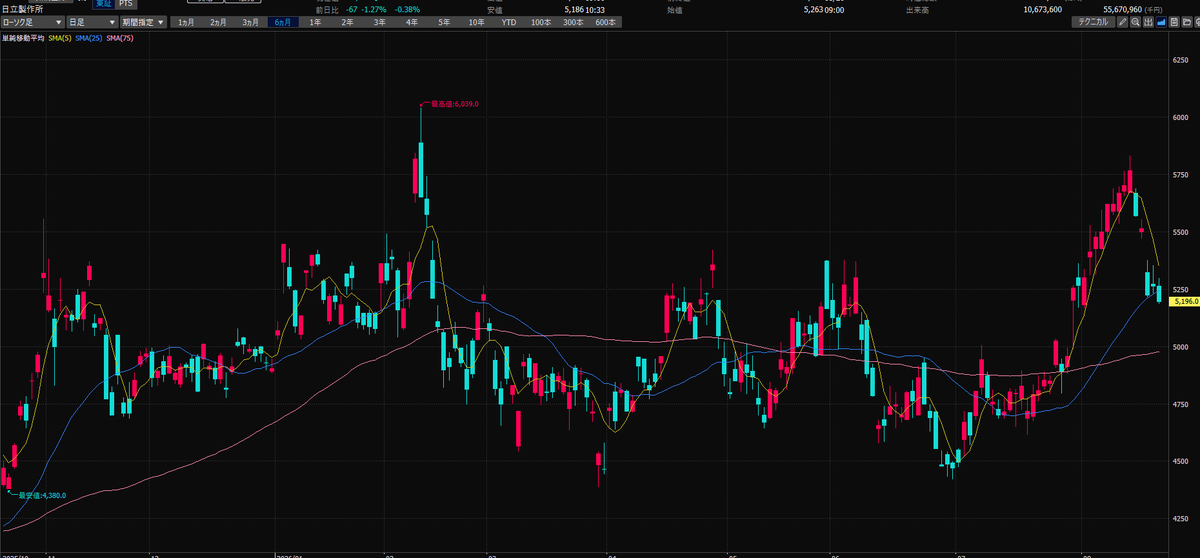Screen dimensions: 1200x558
Task: Show the last 600本 candles
Action: click(605, 22)
